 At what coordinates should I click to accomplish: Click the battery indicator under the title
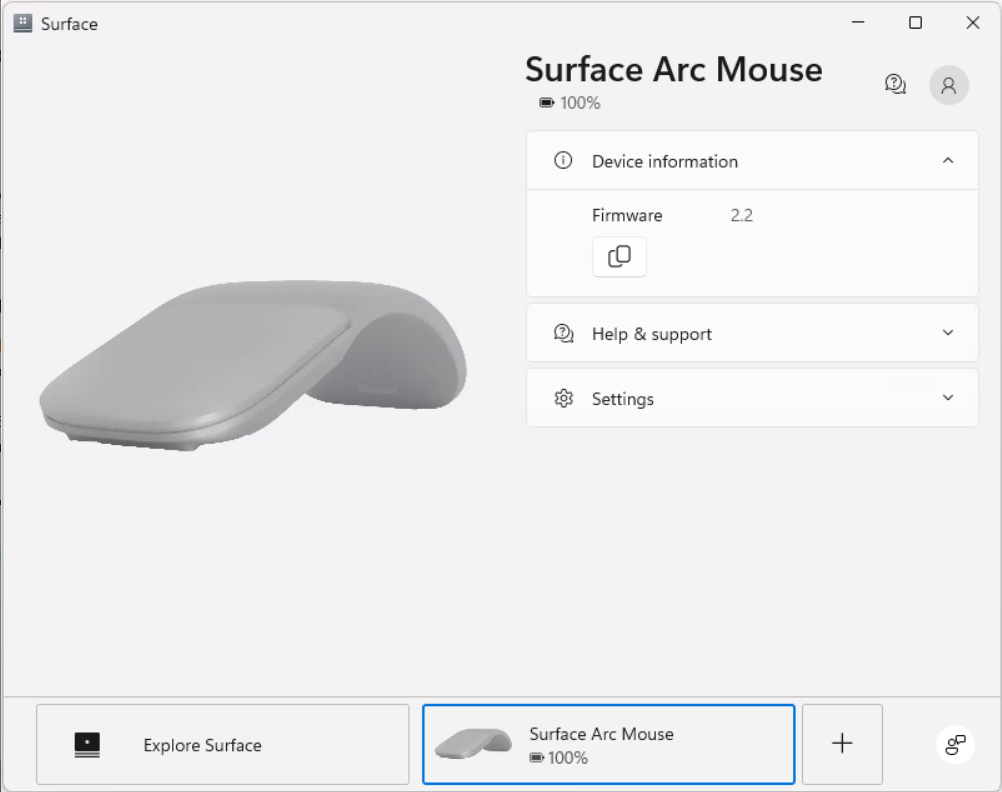point(569,102)
